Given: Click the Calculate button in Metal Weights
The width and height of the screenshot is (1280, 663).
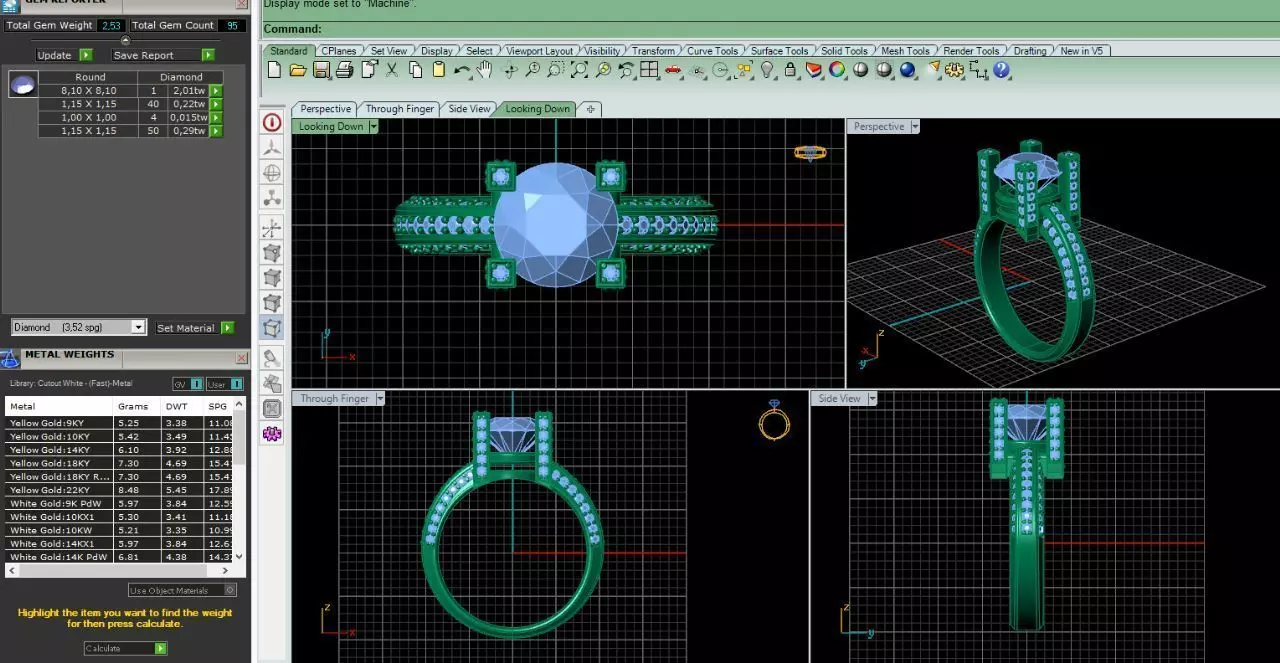Looking at the screenshot, I should (x=125, y=648).
